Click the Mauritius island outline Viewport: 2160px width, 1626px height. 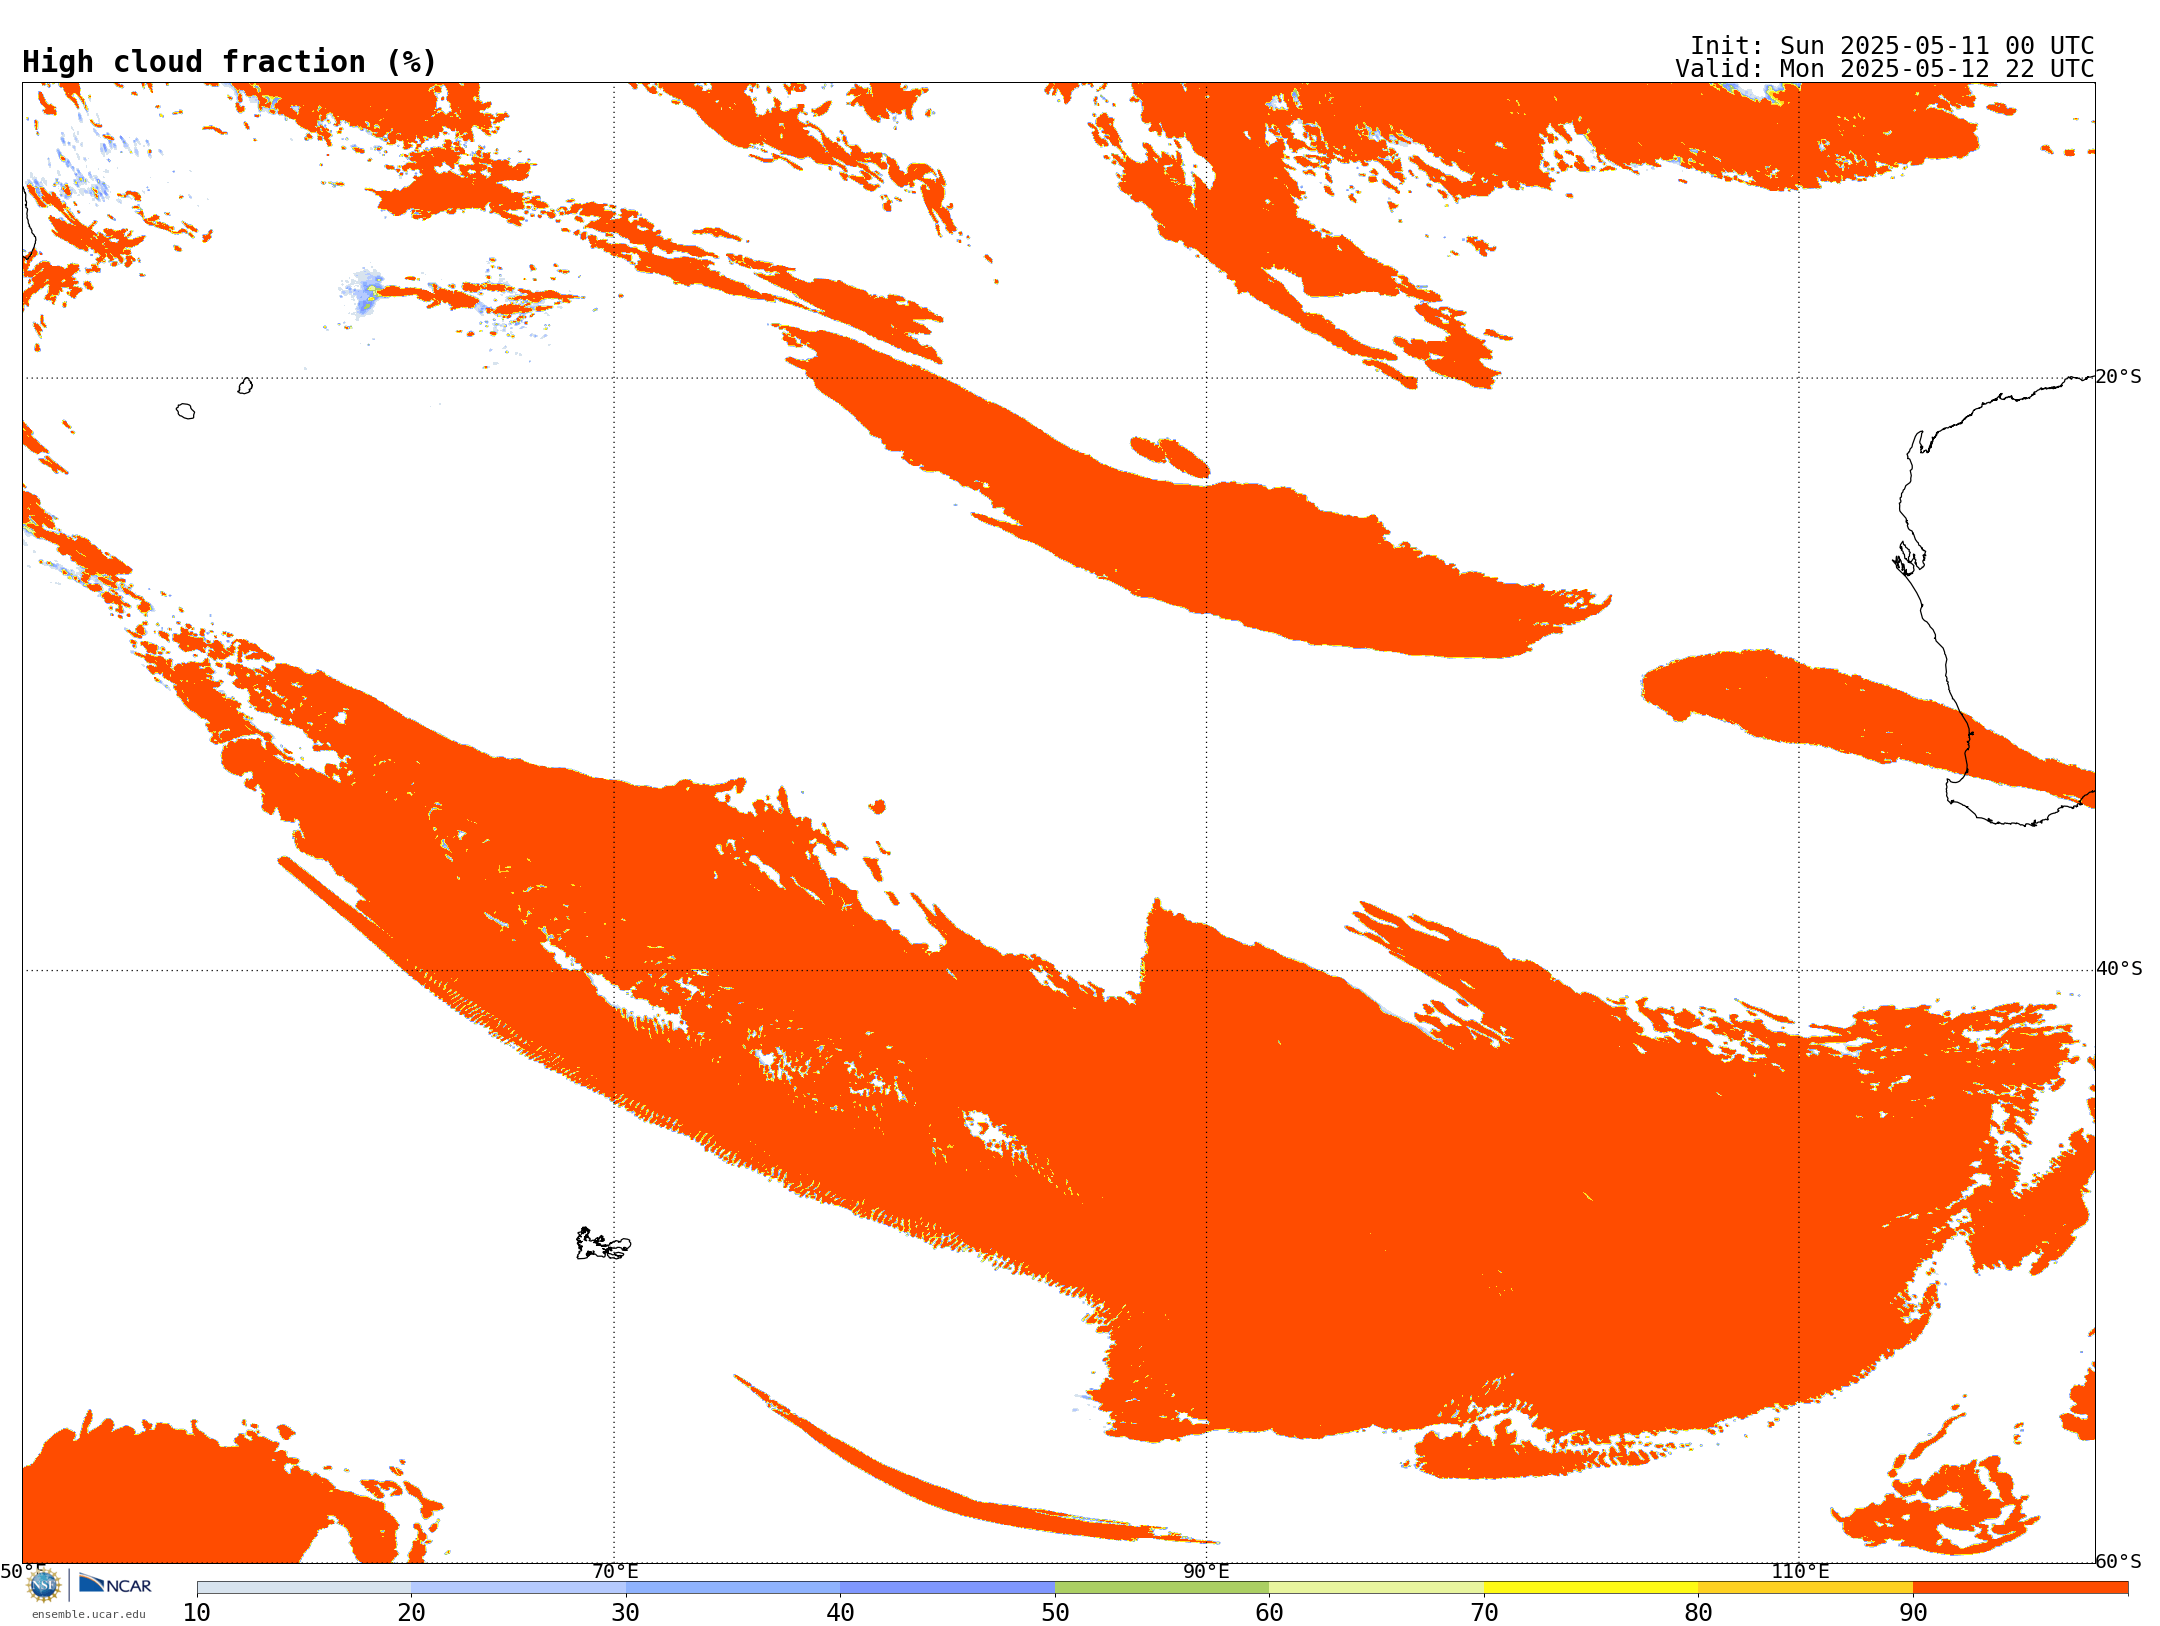(245, 386)
